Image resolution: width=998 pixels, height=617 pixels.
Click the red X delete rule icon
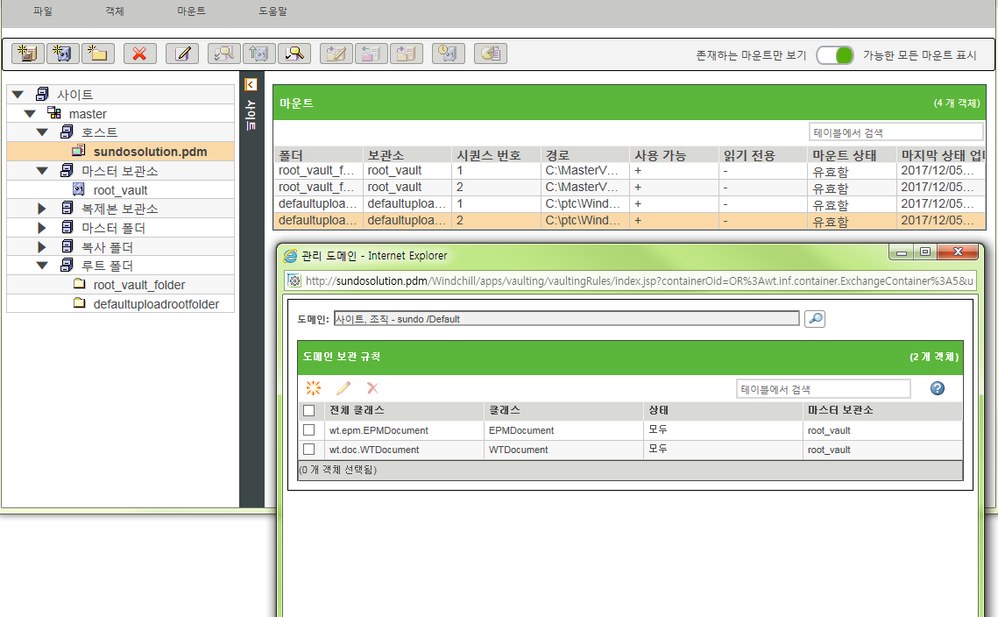[x=372, y=388]
